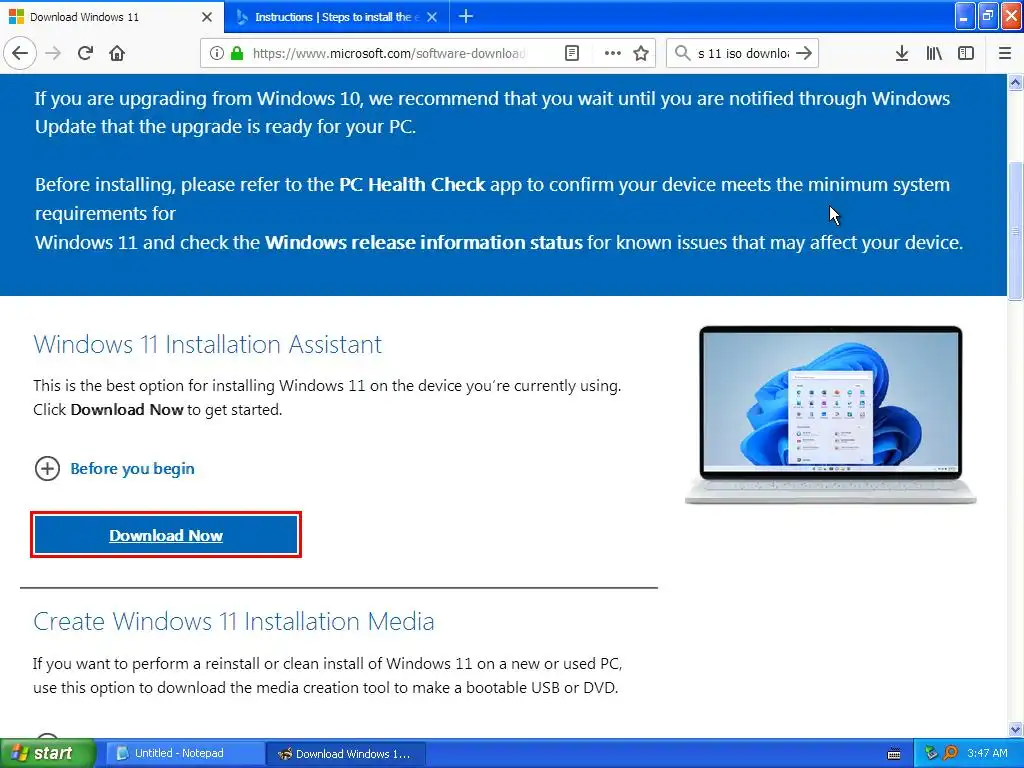Click the 3:47 AM system clock
This screenshot has width=1024, height=768.
pyautogui.click(x=987, y=753)
